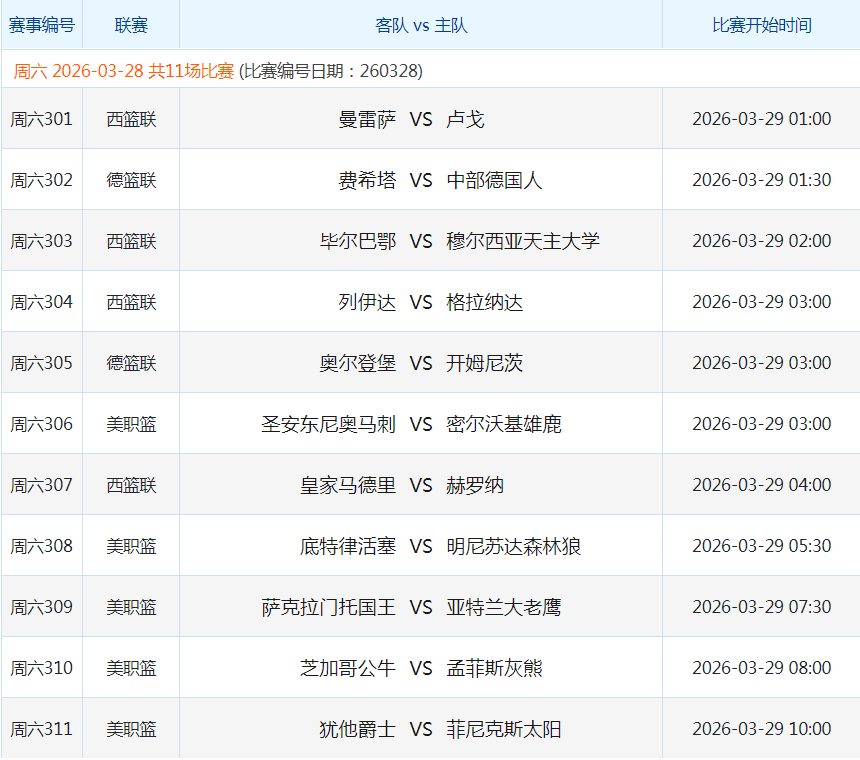The image size is (860, 760).
Task: Click home team 菲尼克斯太阳
Action: [x=504, y=729]
